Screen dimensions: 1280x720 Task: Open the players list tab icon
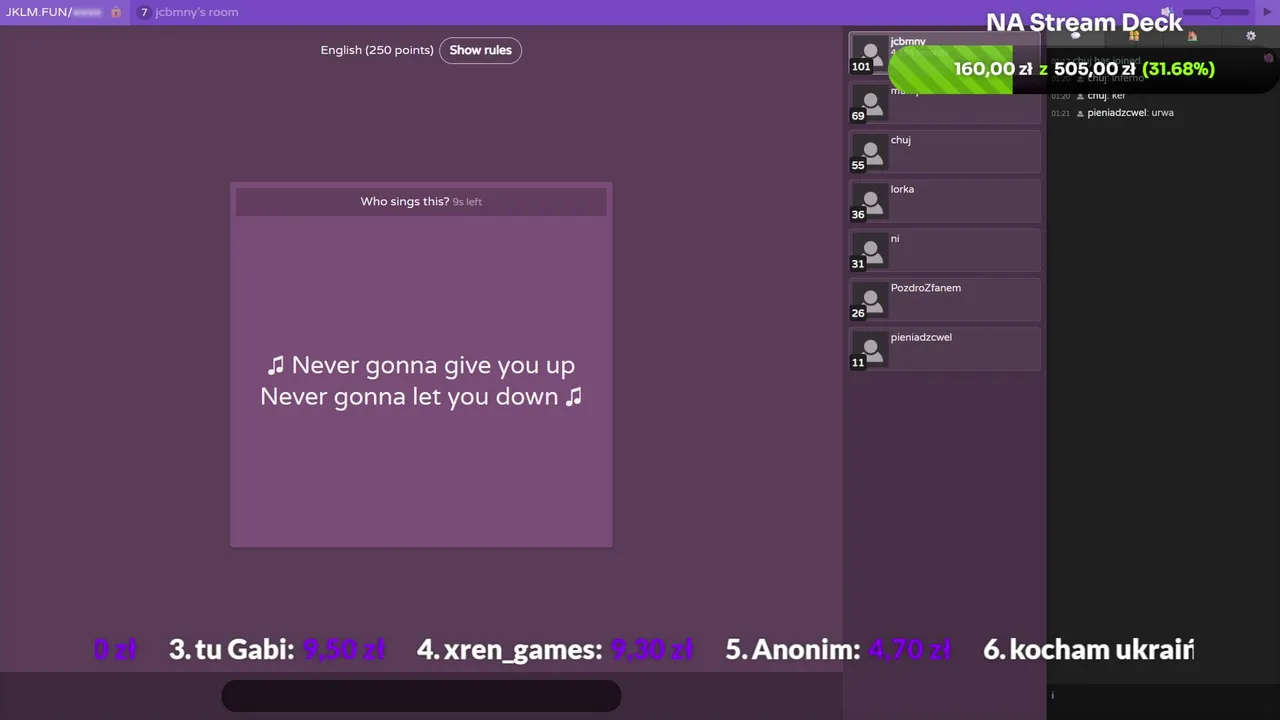[x=1134, y=36]
